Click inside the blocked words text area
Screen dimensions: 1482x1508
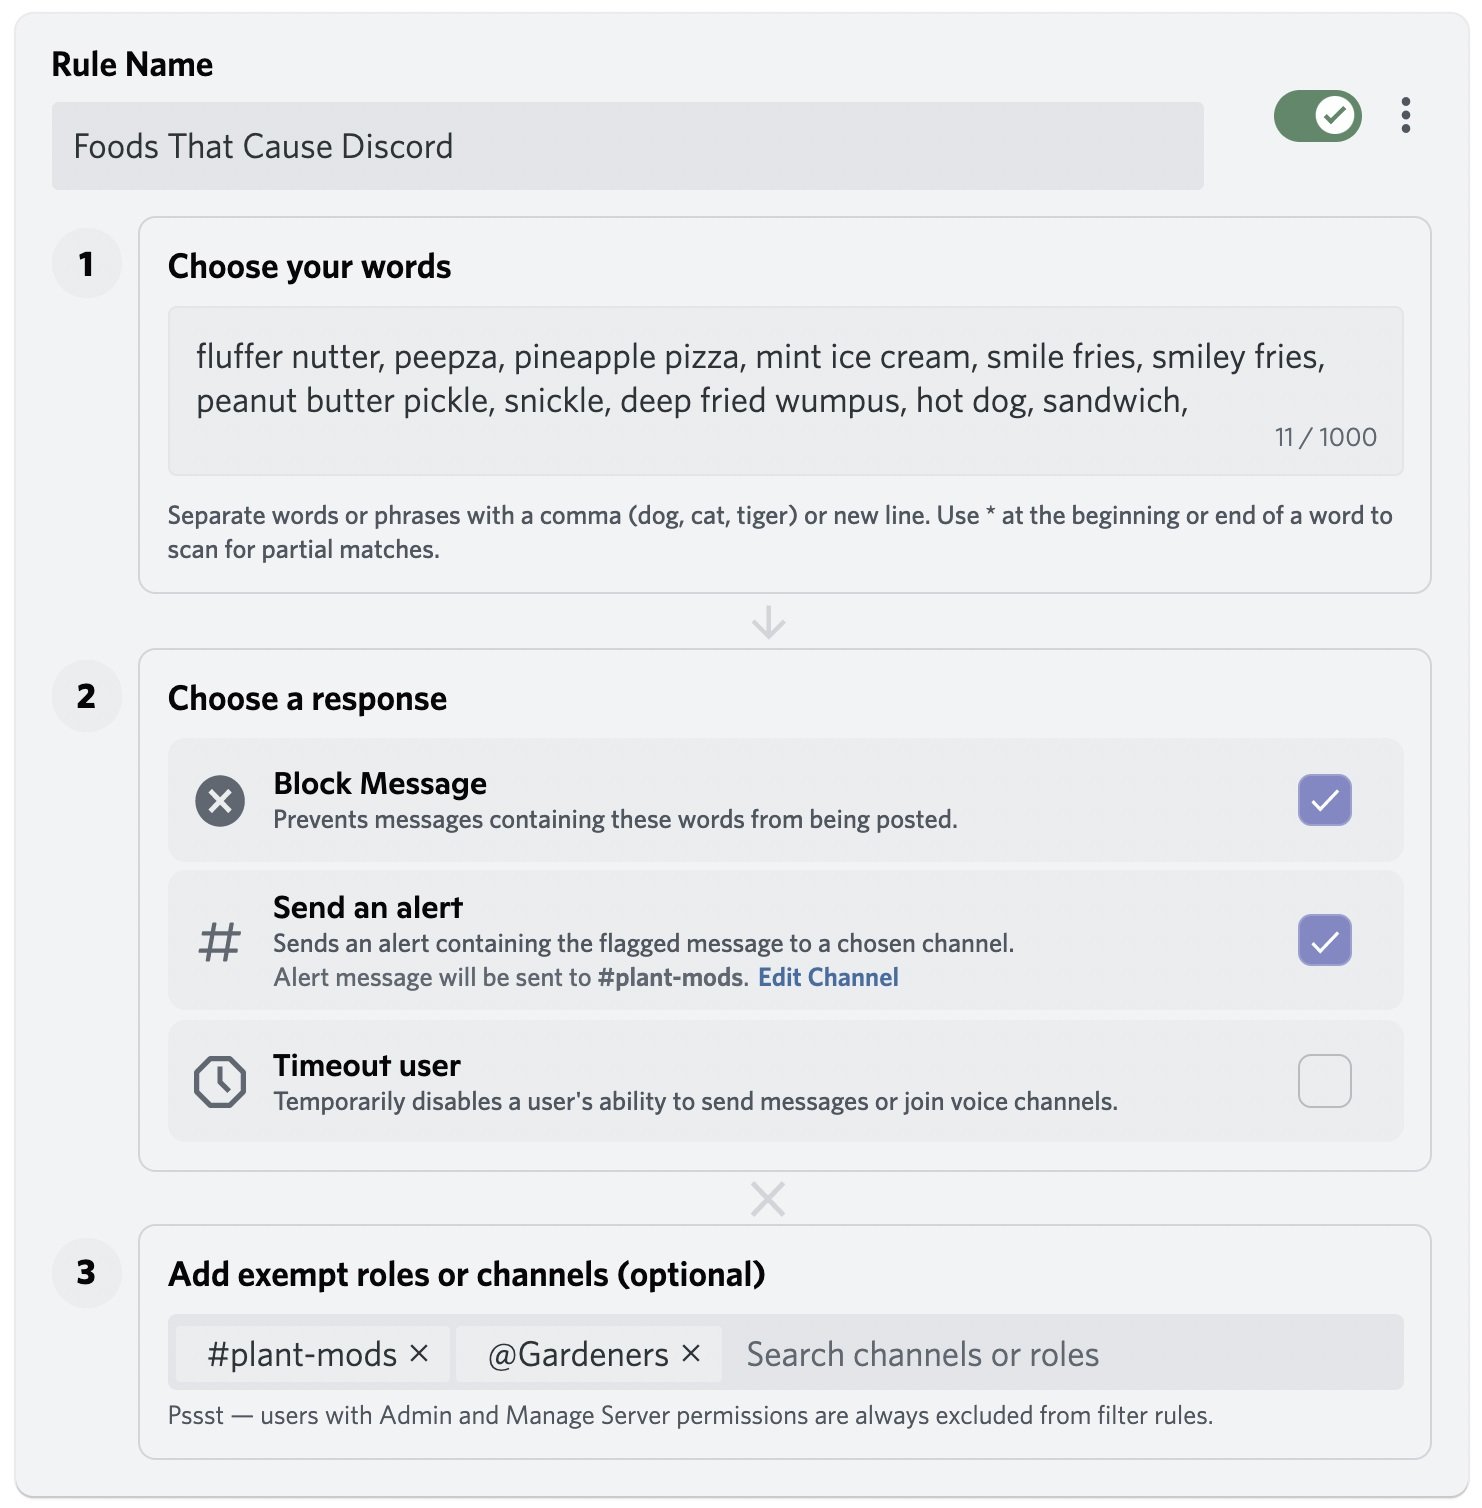785,390
